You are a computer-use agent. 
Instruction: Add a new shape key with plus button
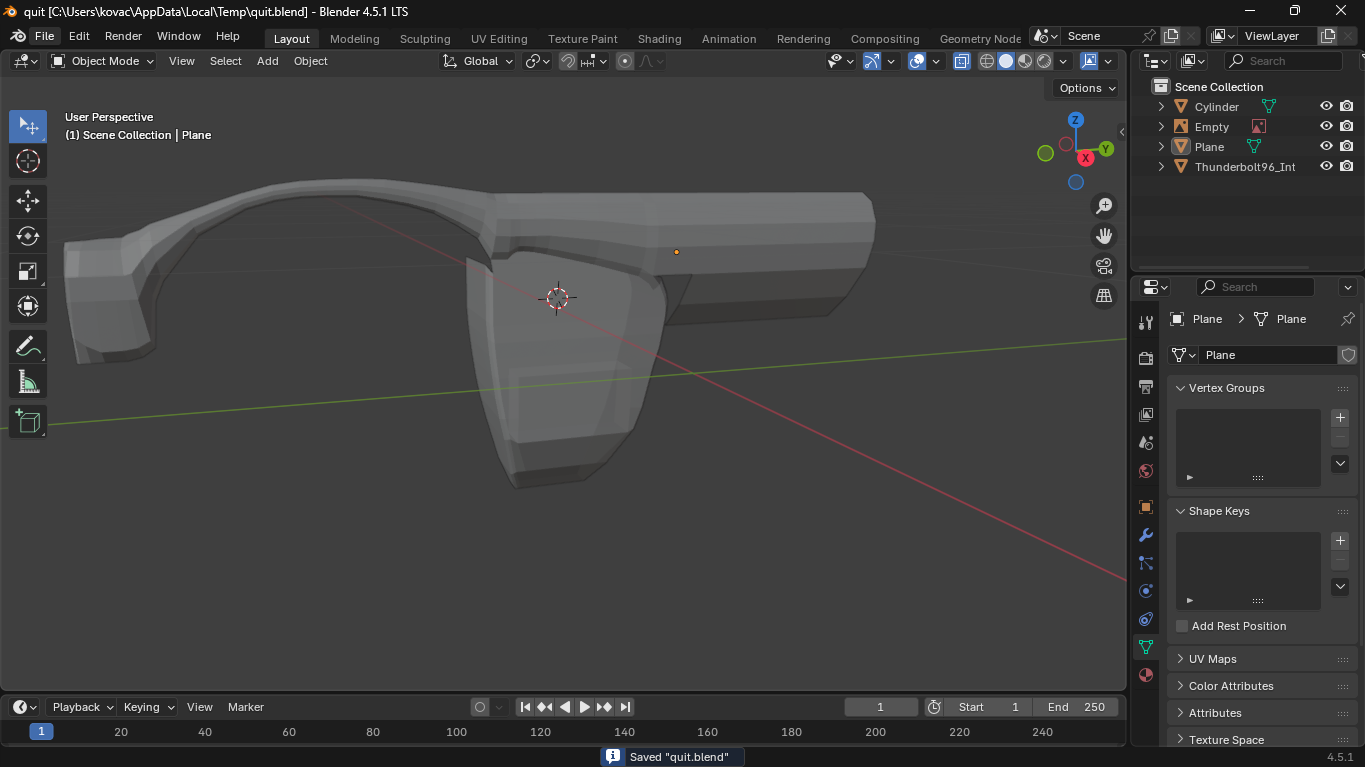coord(1341,541)
